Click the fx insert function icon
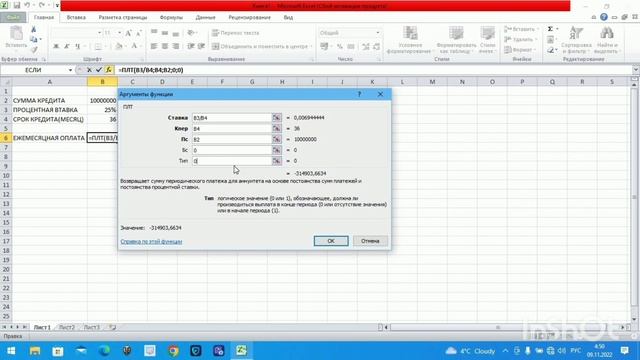640x360 pixels. [x=109, y=70]
